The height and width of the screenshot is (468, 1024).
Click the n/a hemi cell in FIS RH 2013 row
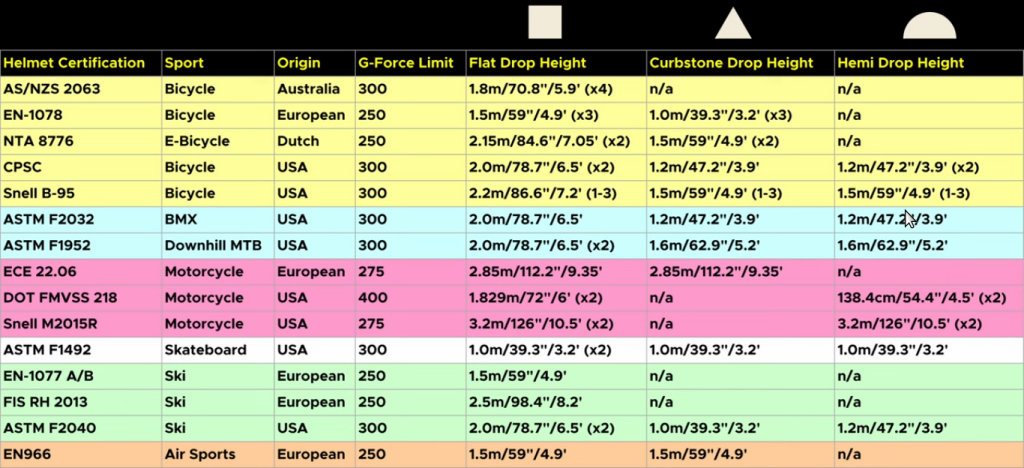929,403
